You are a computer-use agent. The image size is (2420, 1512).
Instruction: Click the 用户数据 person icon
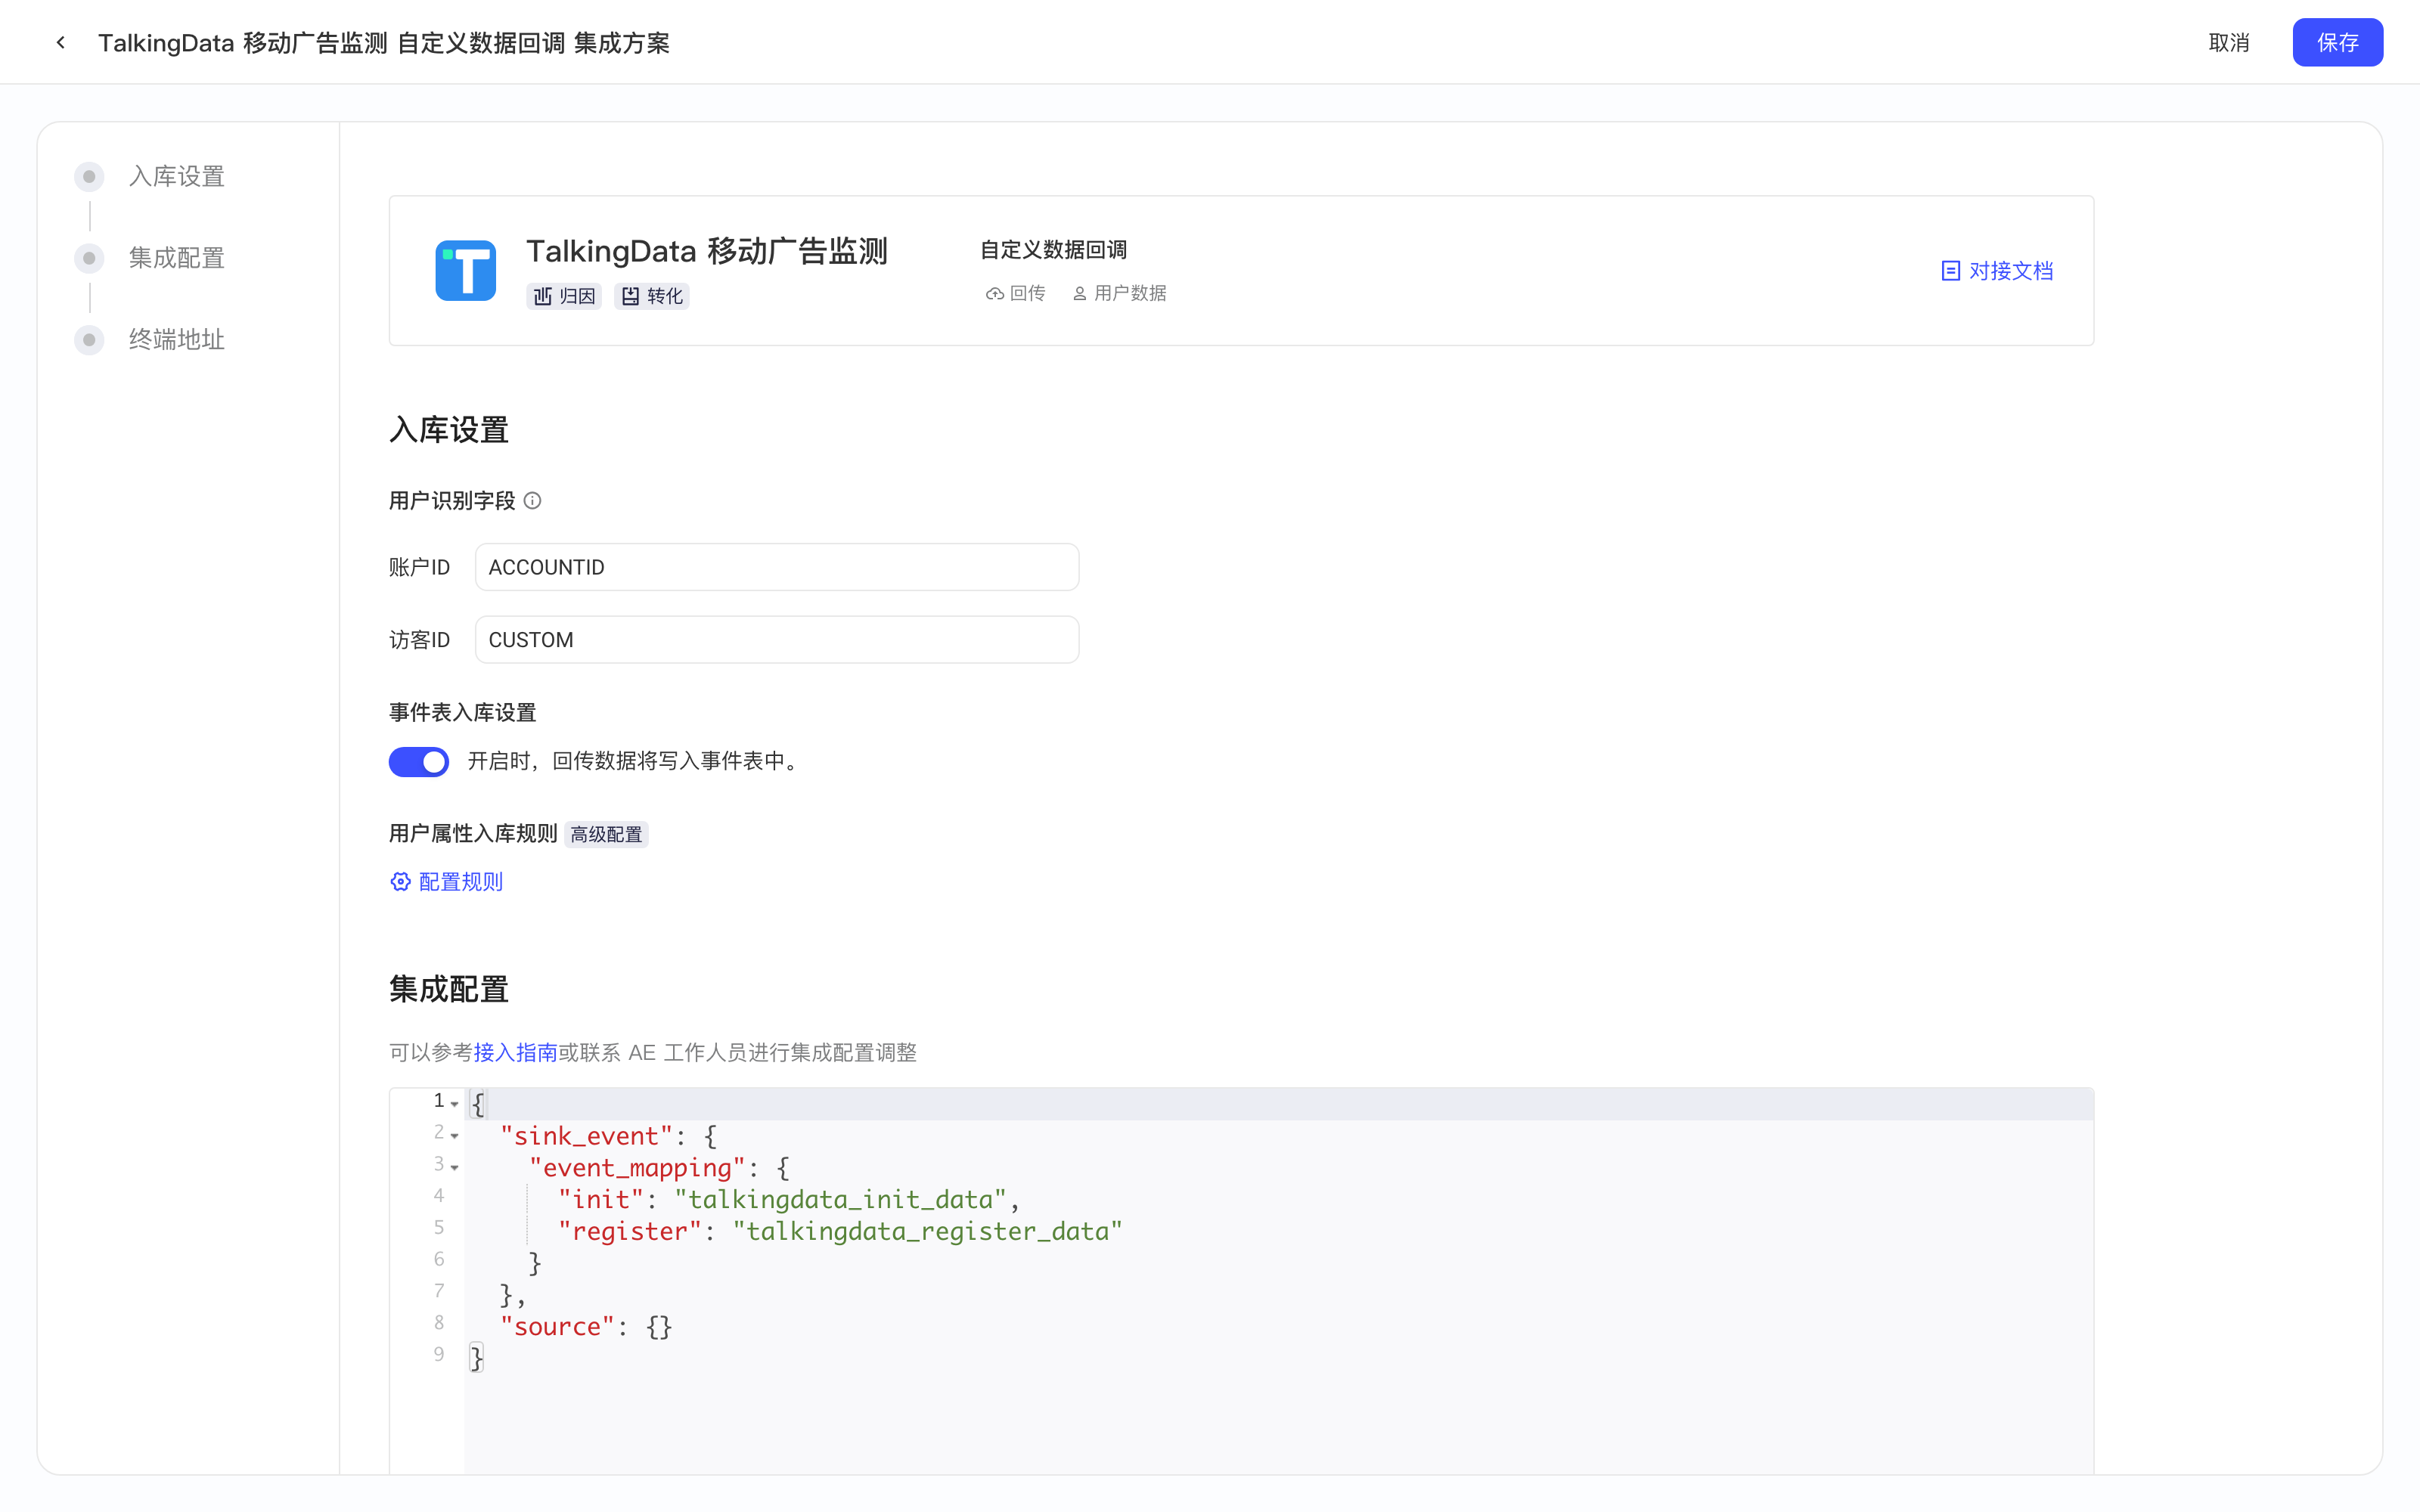[x=1079, y=293]
